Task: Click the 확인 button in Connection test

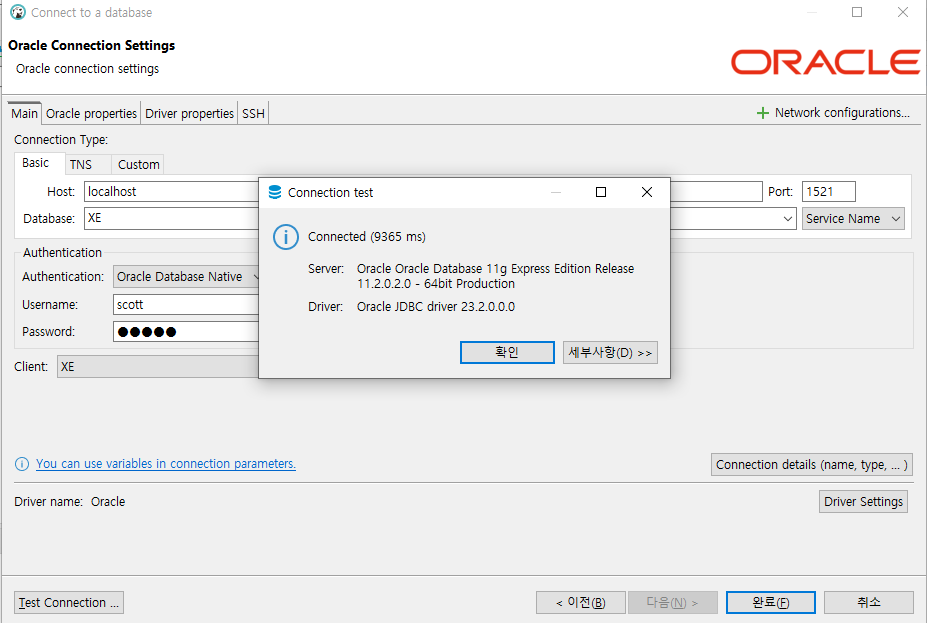Action: (507, 352)
